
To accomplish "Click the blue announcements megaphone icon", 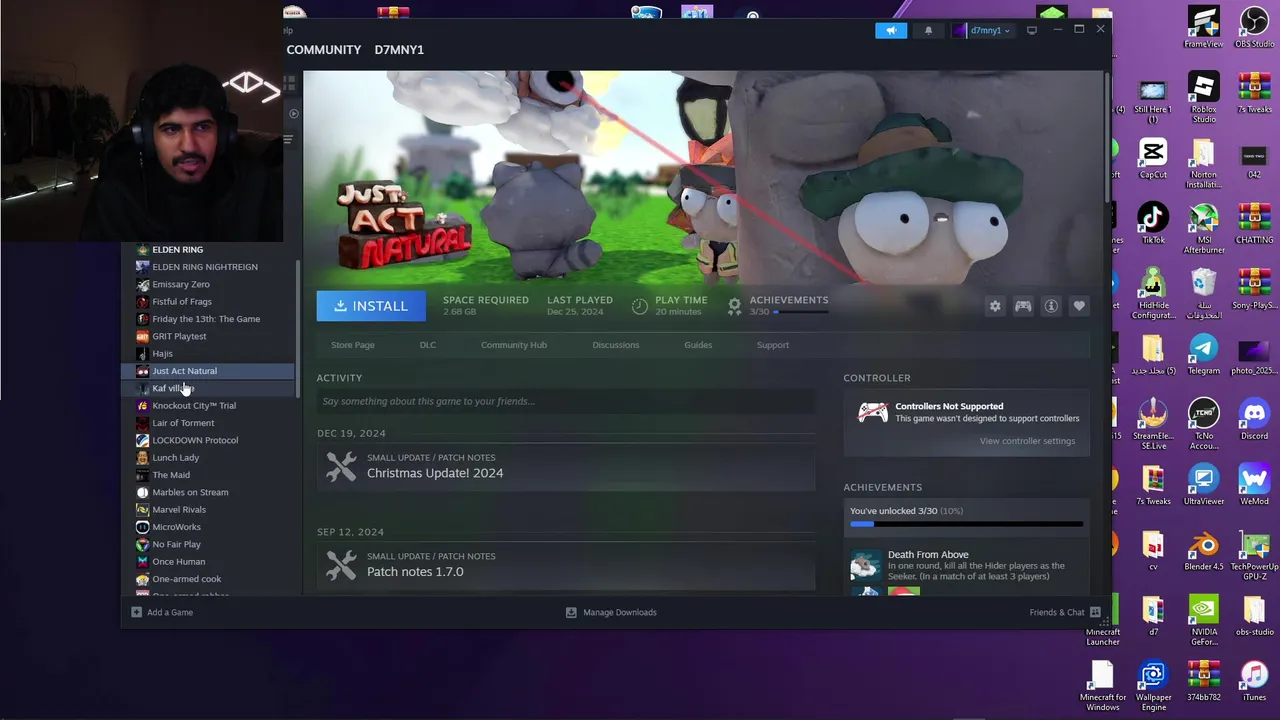I will 891,30.
